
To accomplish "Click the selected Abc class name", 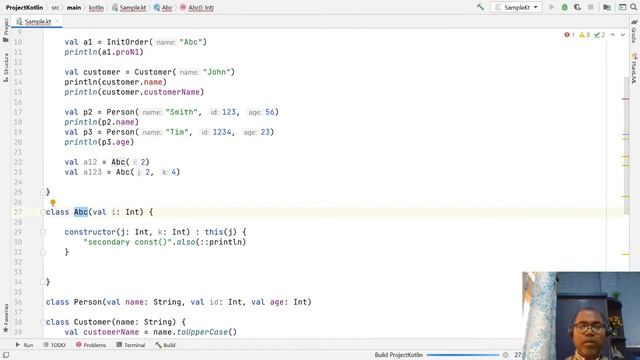I will (x=81, y=212).
